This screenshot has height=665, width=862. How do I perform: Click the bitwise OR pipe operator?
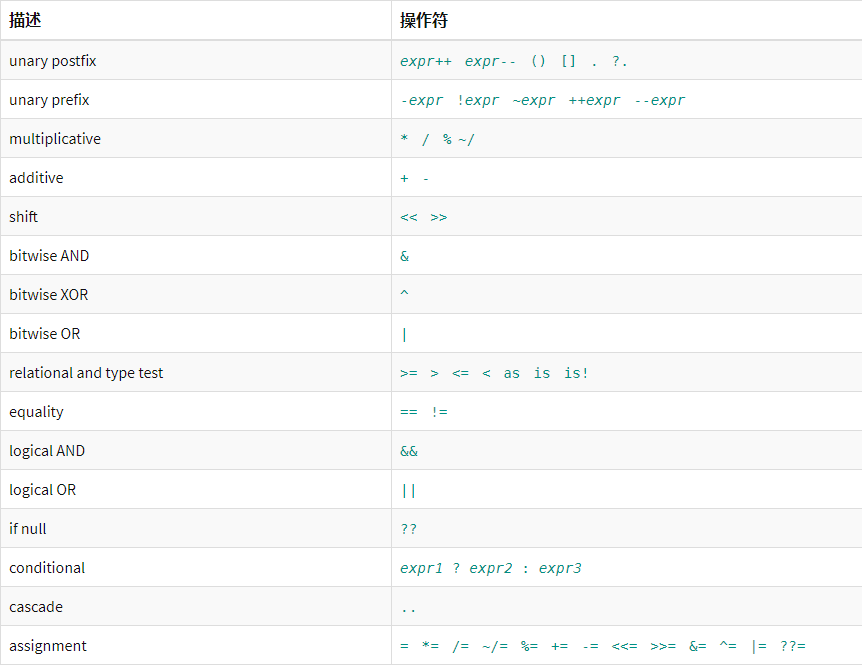pos(404,334)
